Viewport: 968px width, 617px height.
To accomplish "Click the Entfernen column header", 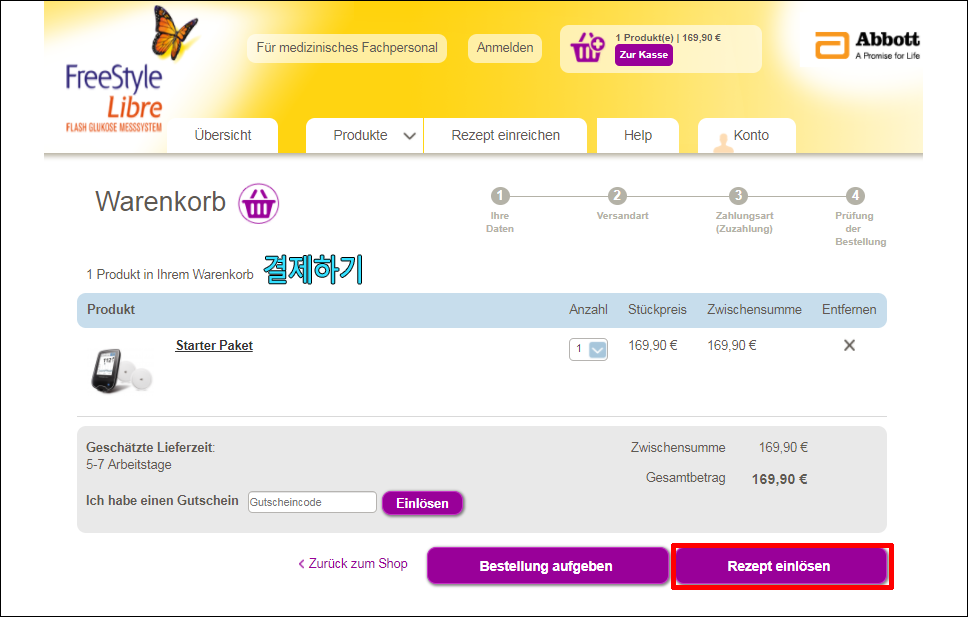I will pos(849,309).
